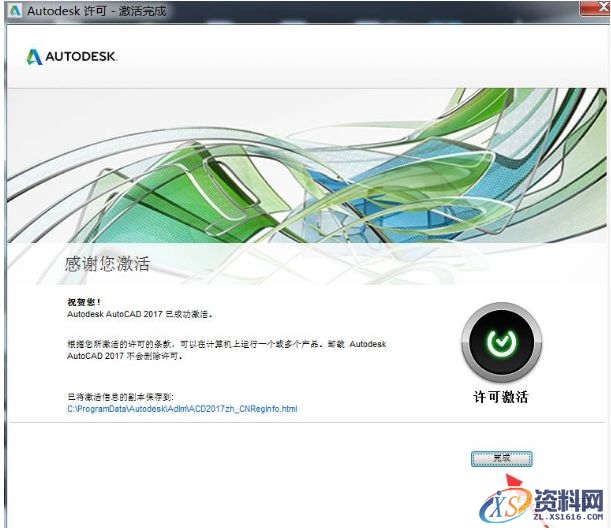This screenshot has height=530, width=611.
Task: Click the 'Autodesk 许可 - 激活完成' window title
Action: [97, 11]
